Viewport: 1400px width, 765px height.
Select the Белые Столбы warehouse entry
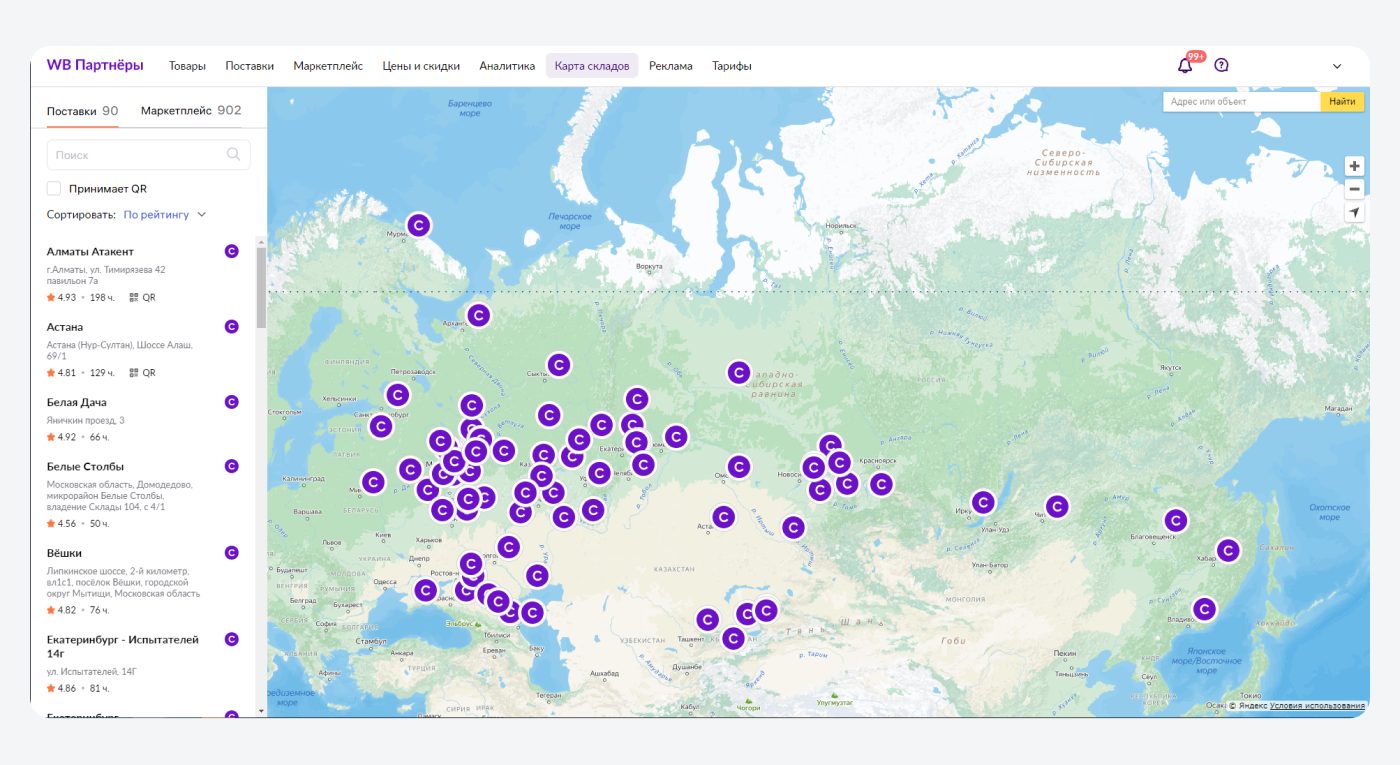point(143,495)
